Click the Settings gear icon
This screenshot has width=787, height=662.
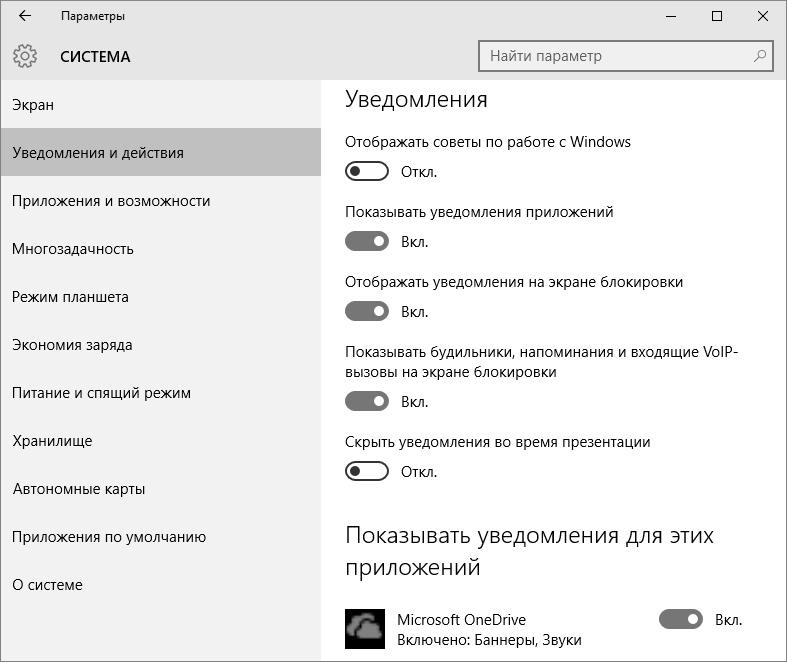(25, 56)
